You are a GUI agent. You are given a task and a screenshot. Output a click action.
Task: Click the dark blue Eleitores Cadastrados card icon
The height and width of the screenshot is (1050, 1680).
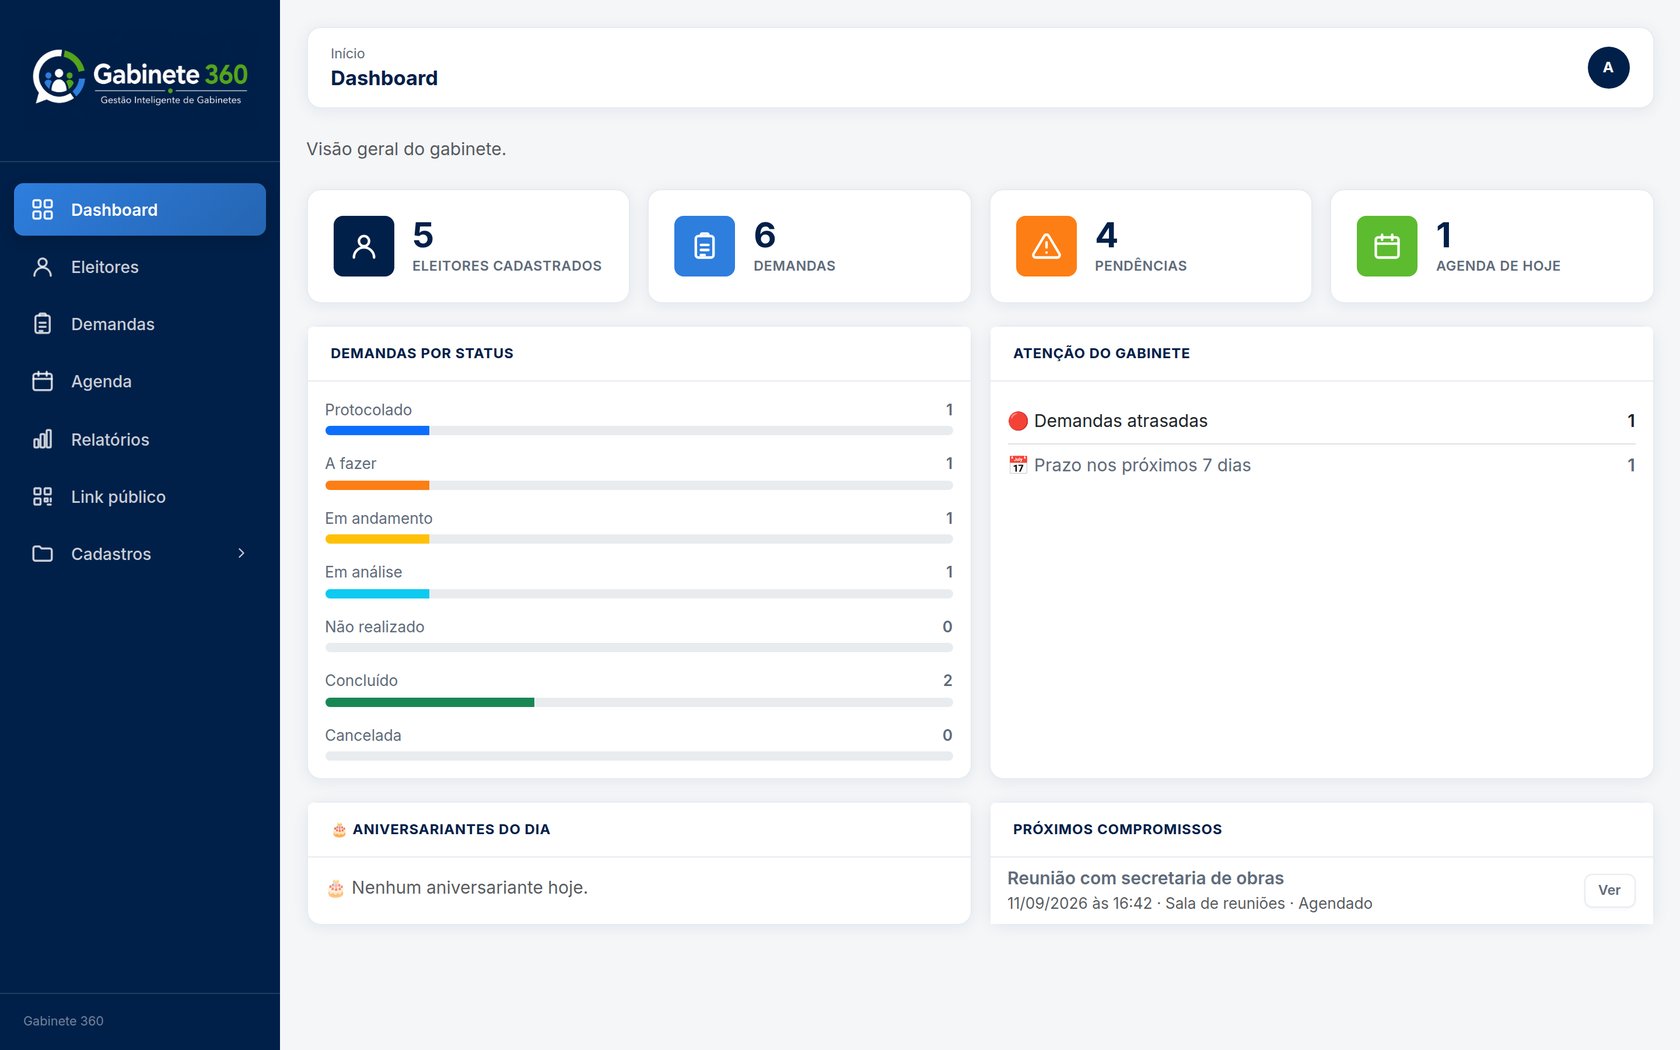364,246
